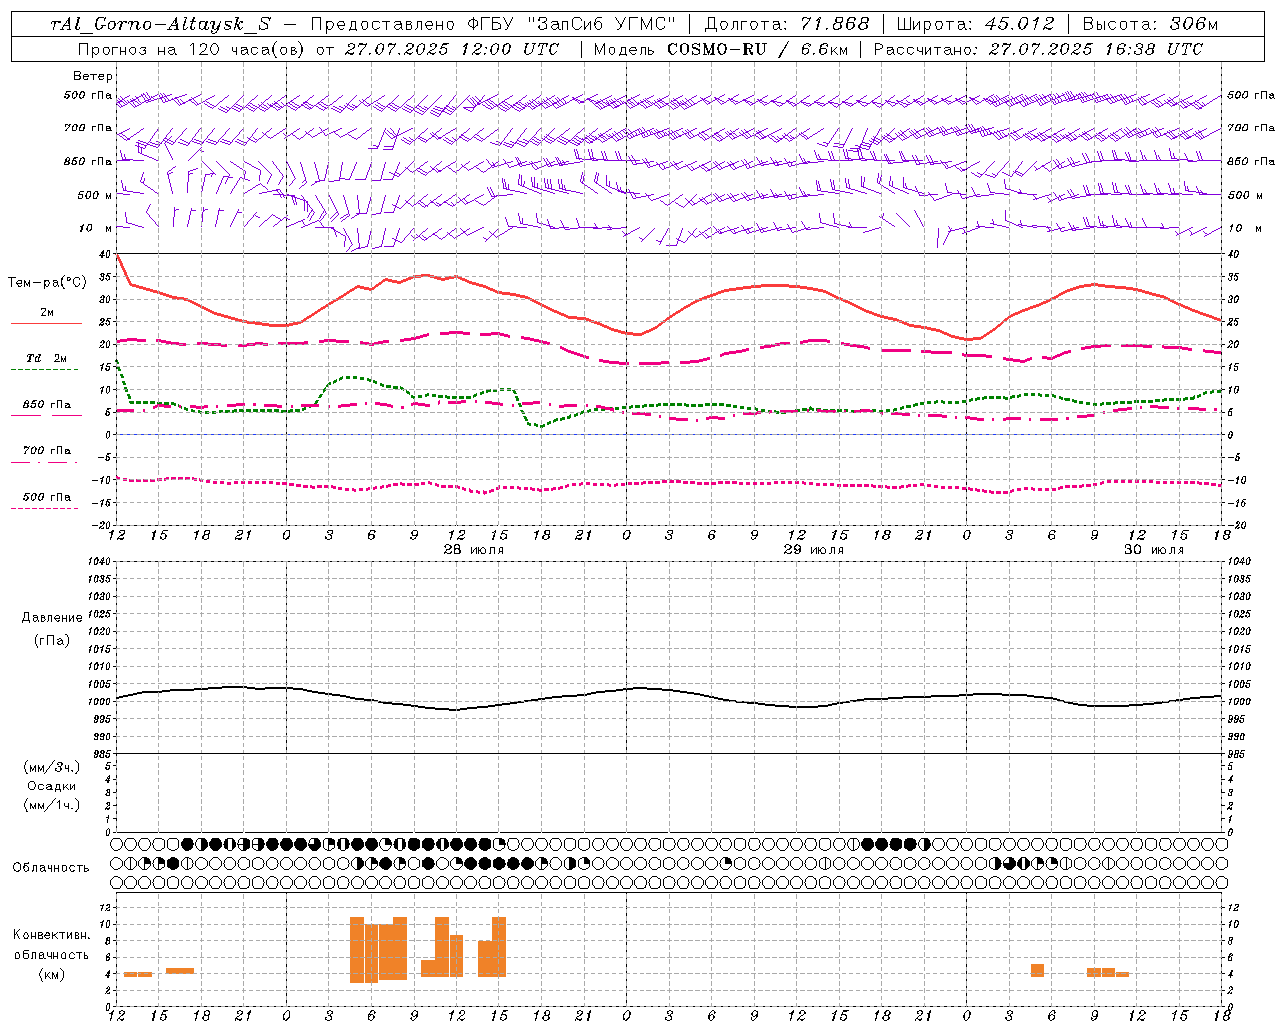Click the forecast header Прогноз на 120 часа(ов)

coord(192,49)
